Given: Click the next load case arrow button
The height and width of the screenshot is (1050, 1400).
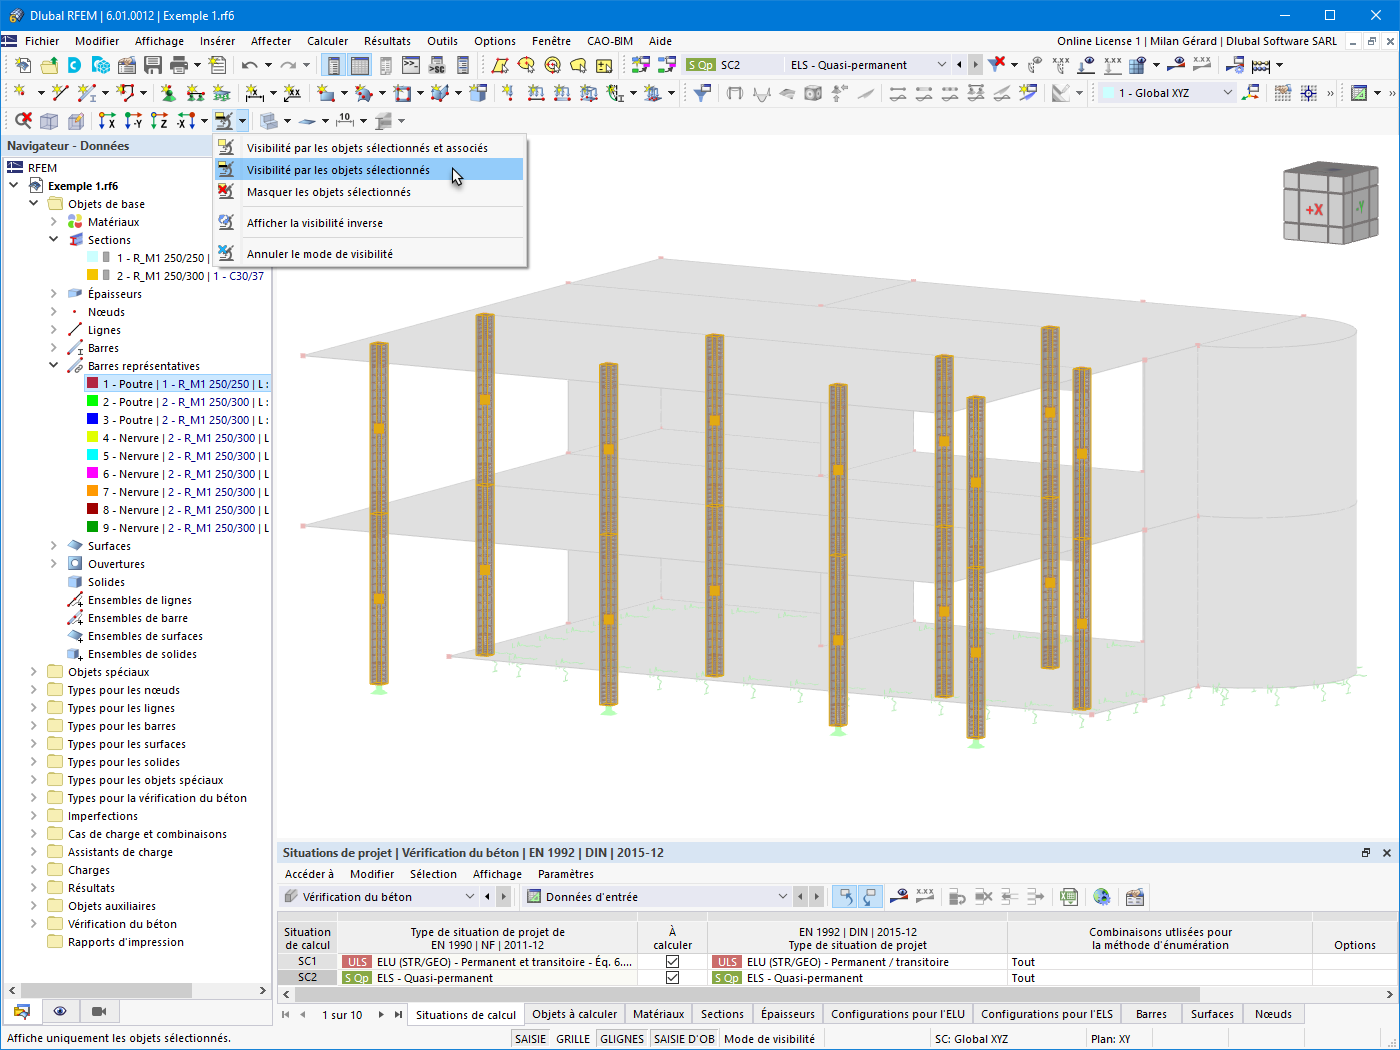Looking at the screenshot, I should click(x=975, y=65).
